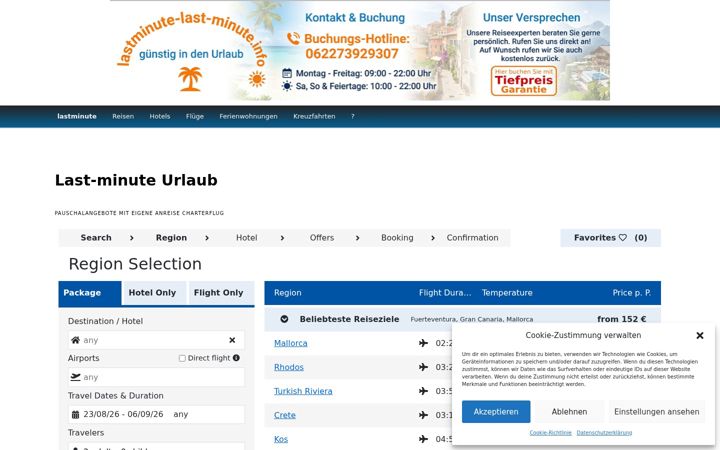Sort by Flight Duration column header

pos(445,293)
